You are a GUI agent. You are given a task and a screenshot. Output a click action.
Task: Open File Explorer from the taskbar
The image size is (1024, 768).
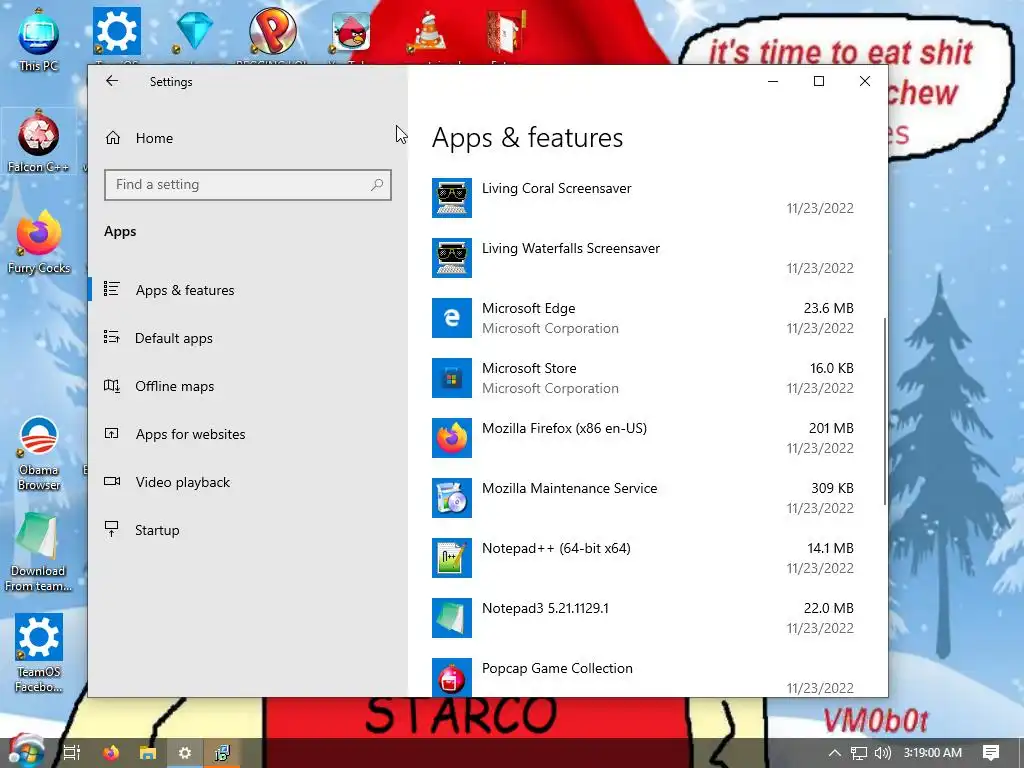pyautogui.click(x=148, y=753)
